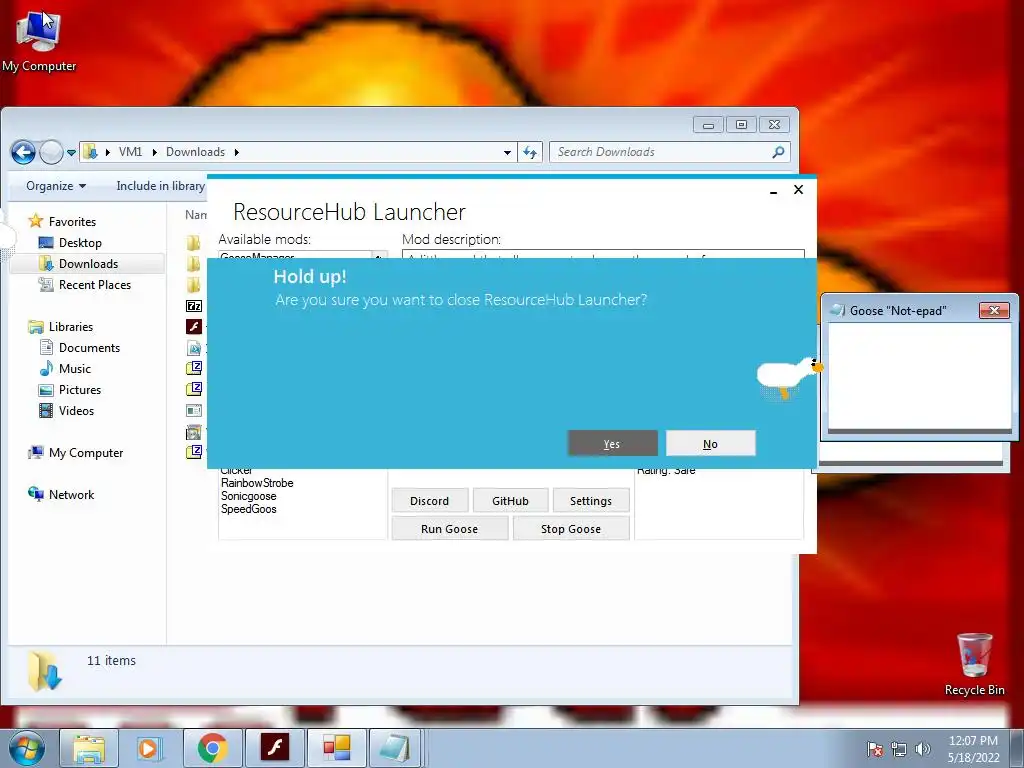Click the VM1 breadcrumb in address bar
Viewport: 1024px width, 768px height.
click(x=131, y=152)
